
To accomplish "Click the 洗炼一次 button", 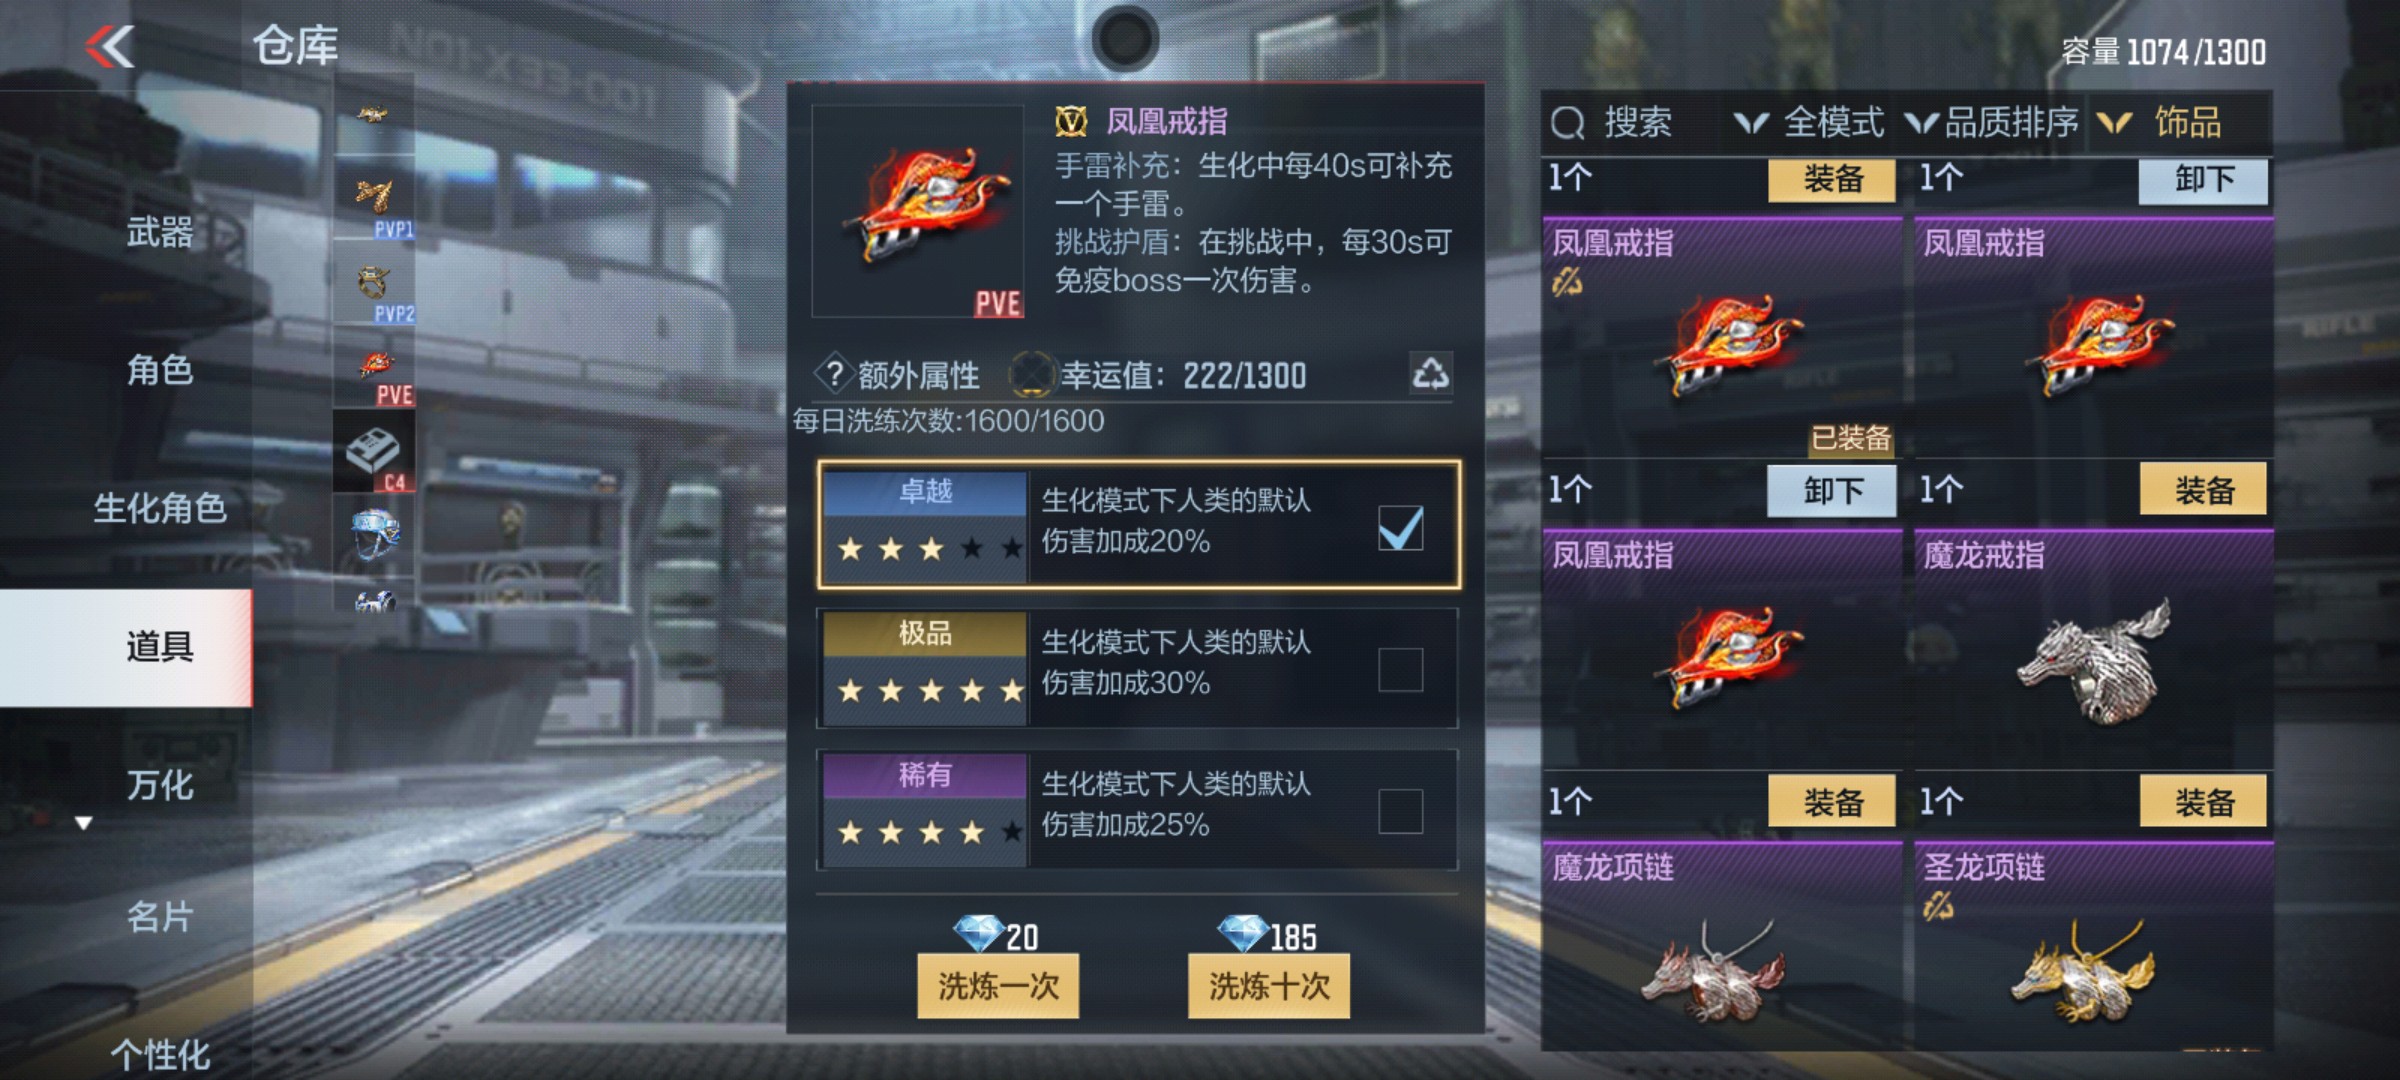I will click(x=998, y=986).
